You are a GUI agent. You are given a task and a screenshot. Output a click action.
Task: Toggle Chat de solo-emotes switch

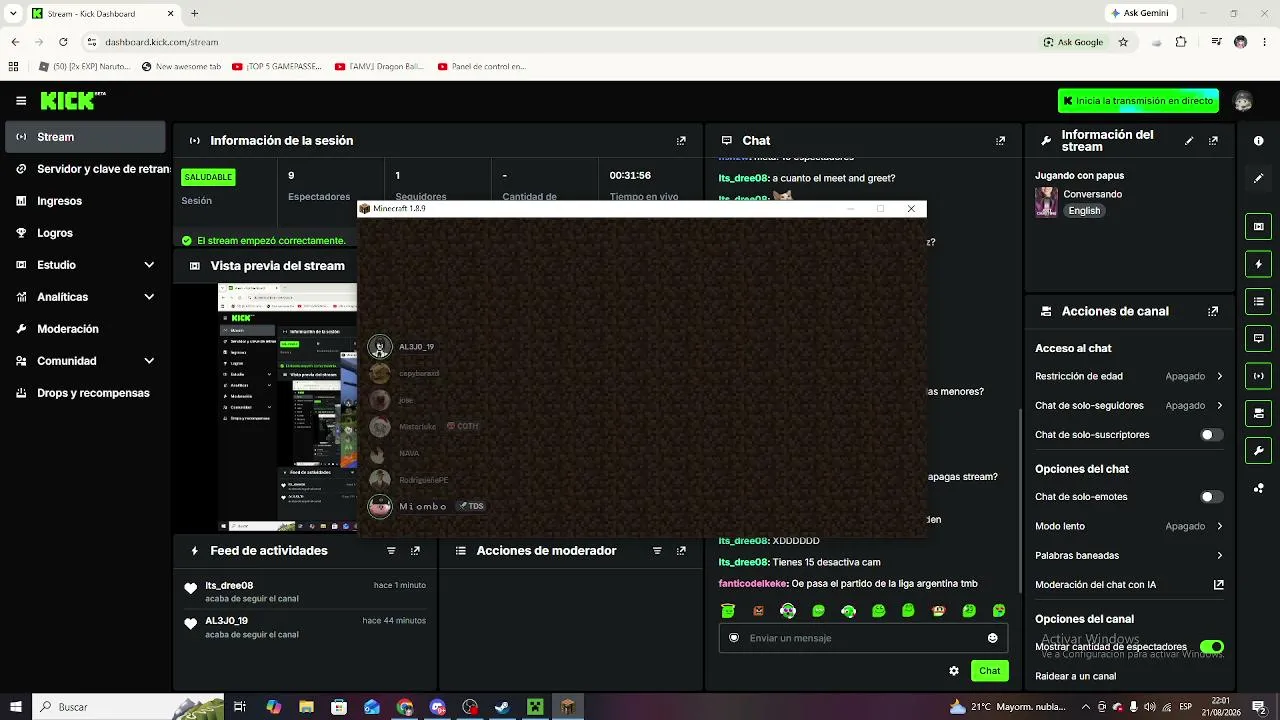pos(1211,497)
